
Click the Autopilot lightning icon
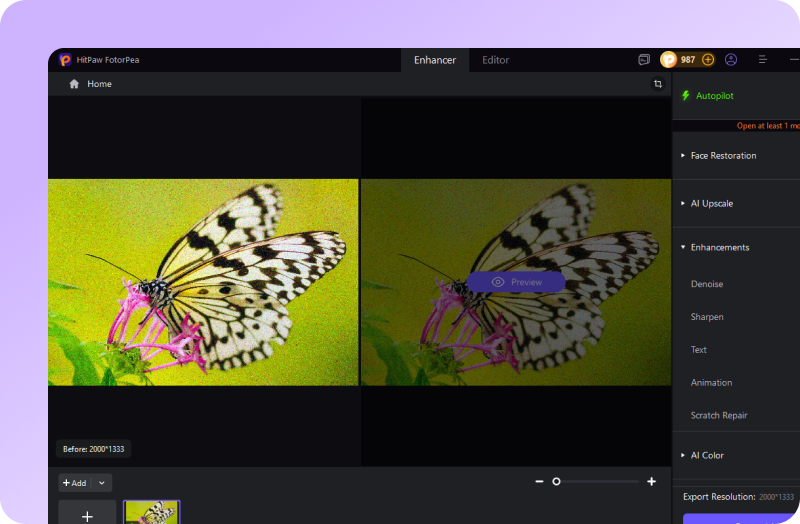click(686, 95)
